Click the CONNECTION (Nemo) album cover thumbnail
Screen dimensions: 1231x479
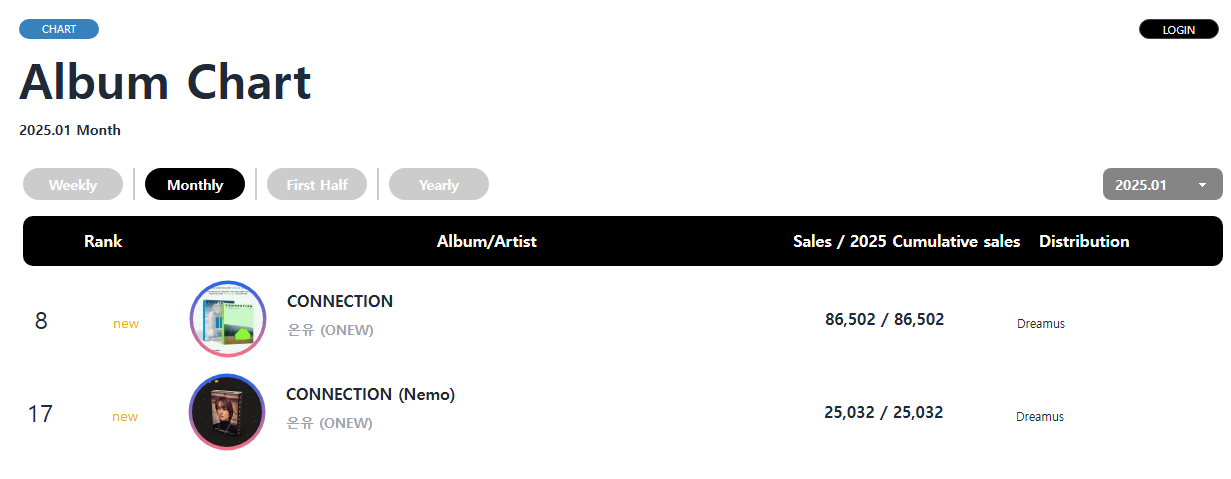[x=227, y=412]
